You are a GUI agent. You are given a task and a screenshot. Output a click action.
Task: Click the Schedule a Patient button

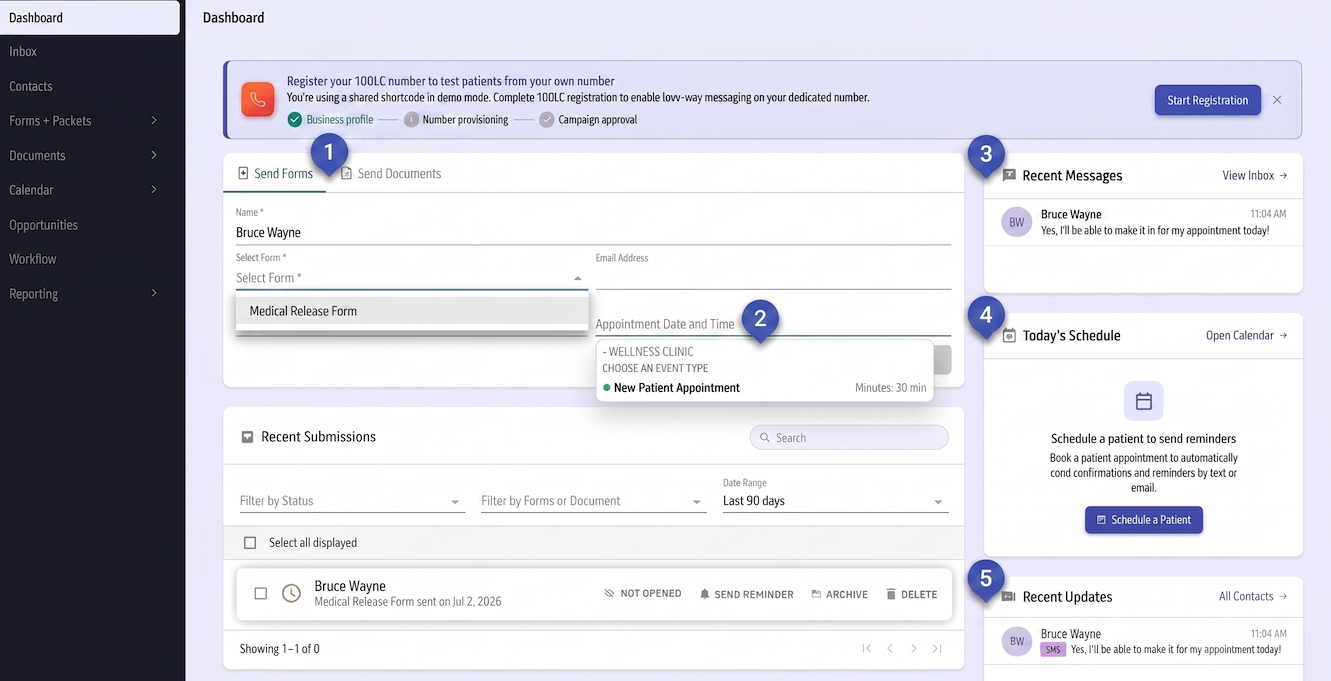click(x=1144, y=520)
